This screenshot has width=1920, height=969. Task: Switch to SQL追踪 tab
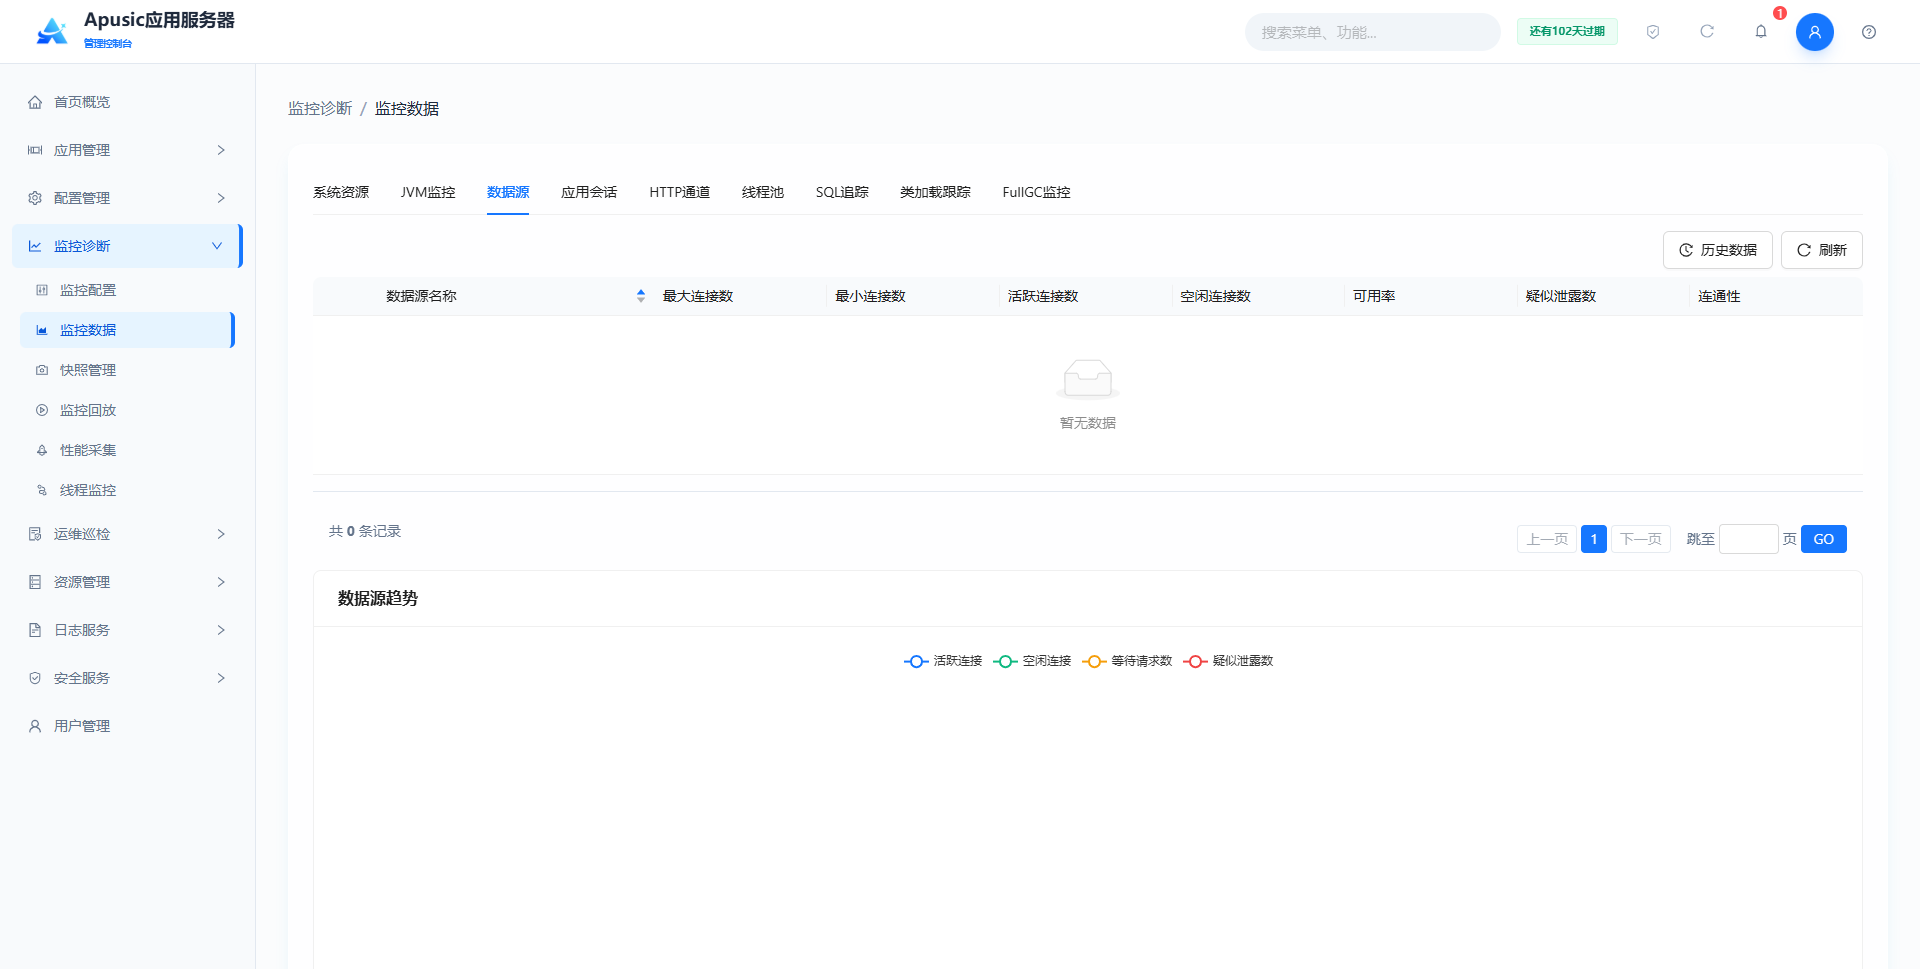pos(842,192)
